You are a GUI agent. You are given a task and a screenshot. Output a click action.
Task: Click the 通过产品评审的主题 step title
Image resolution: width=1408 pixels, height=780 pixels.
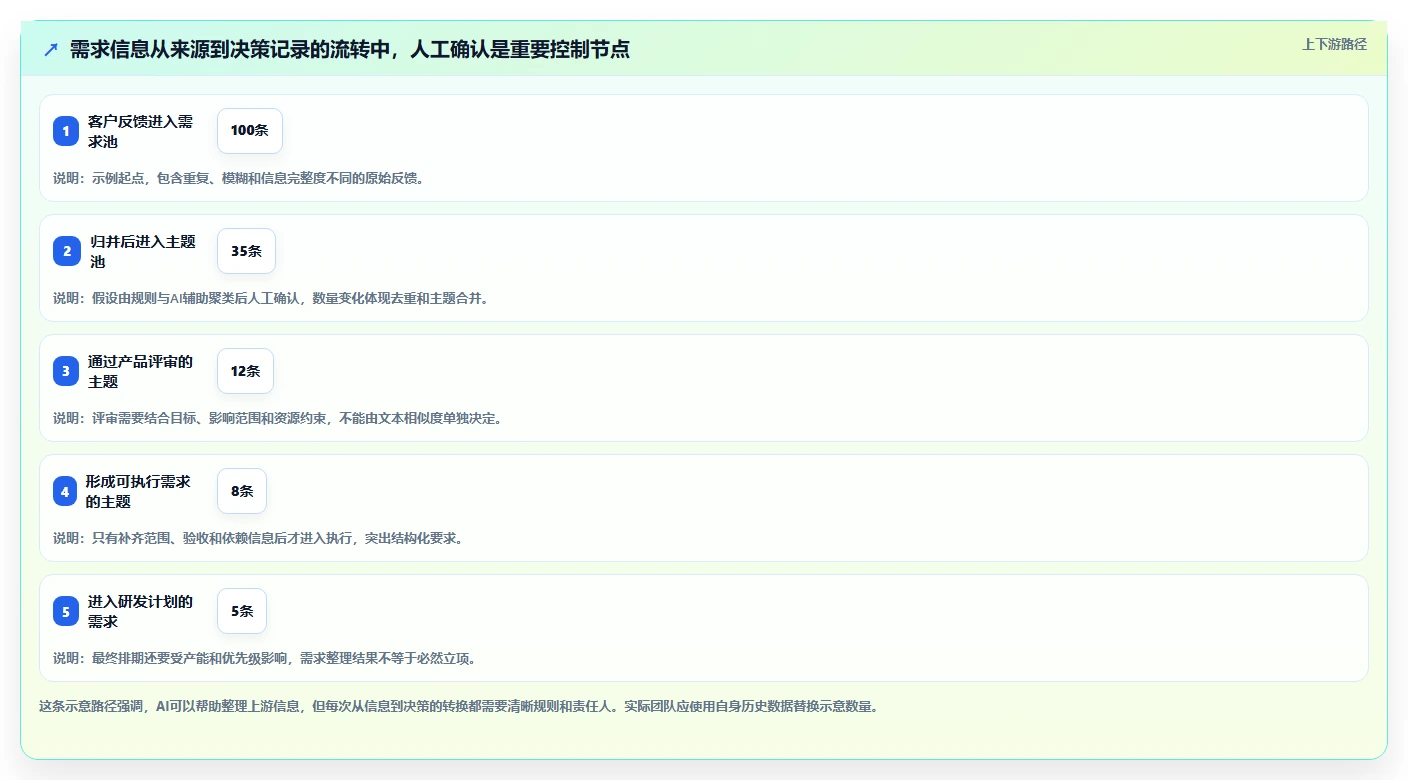coord(140,371)
